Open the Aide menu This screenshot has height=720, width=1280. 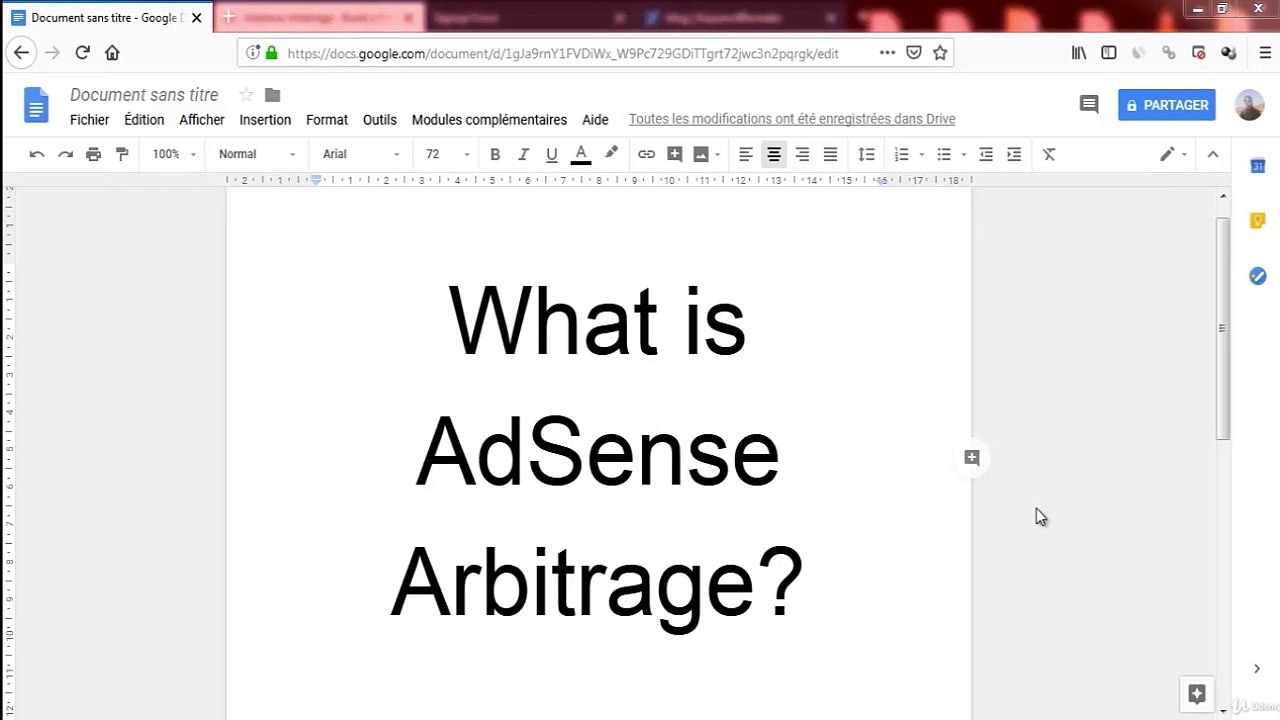595,120
